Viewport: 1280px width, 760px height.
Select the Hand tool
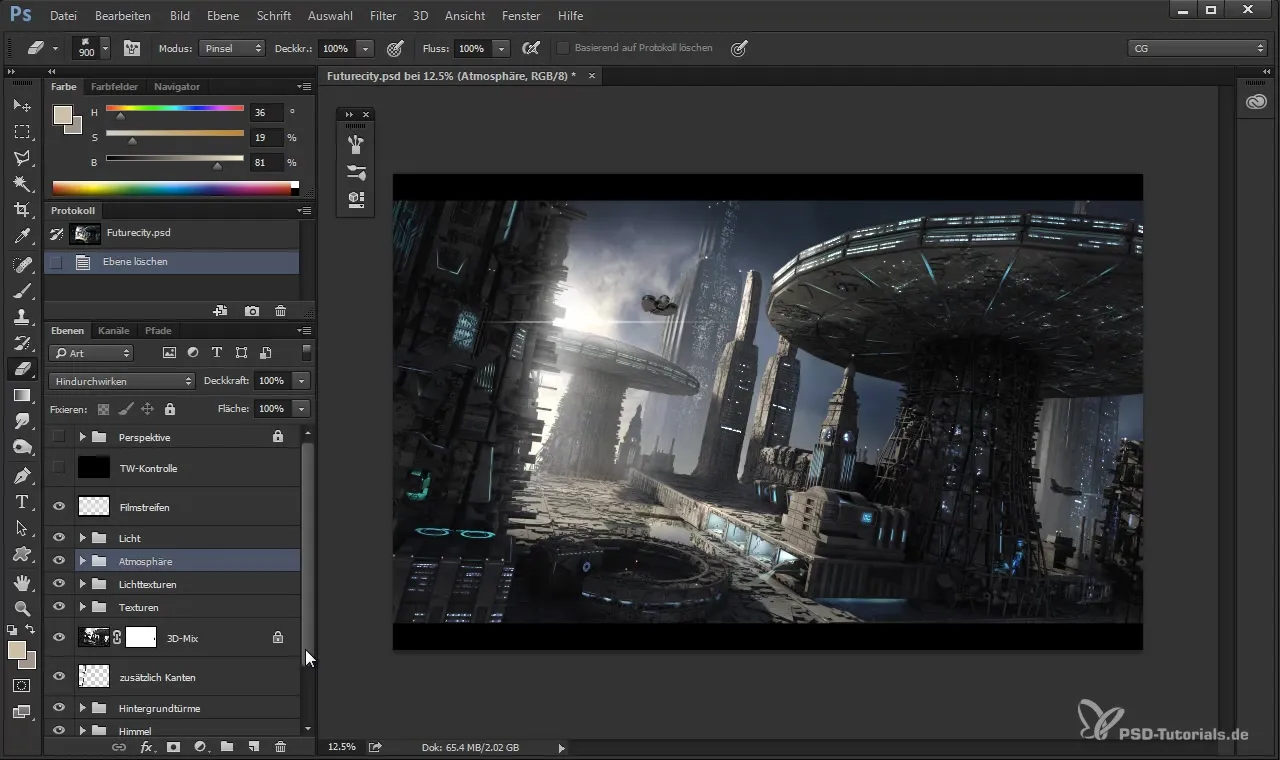[x=22, y=582]
